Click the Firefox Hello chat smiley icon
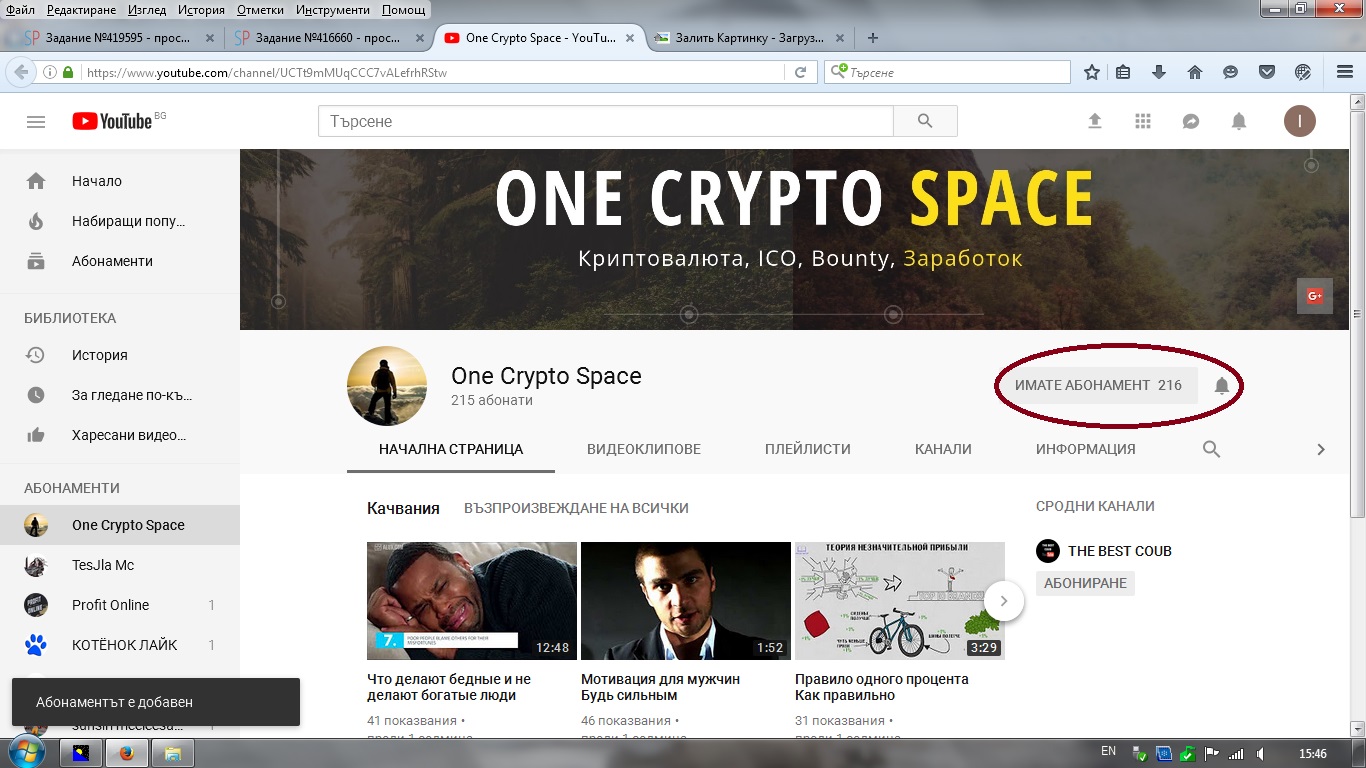This screenshot has width=1366, height=768. pyautogui.click(x=1230, y=72)
